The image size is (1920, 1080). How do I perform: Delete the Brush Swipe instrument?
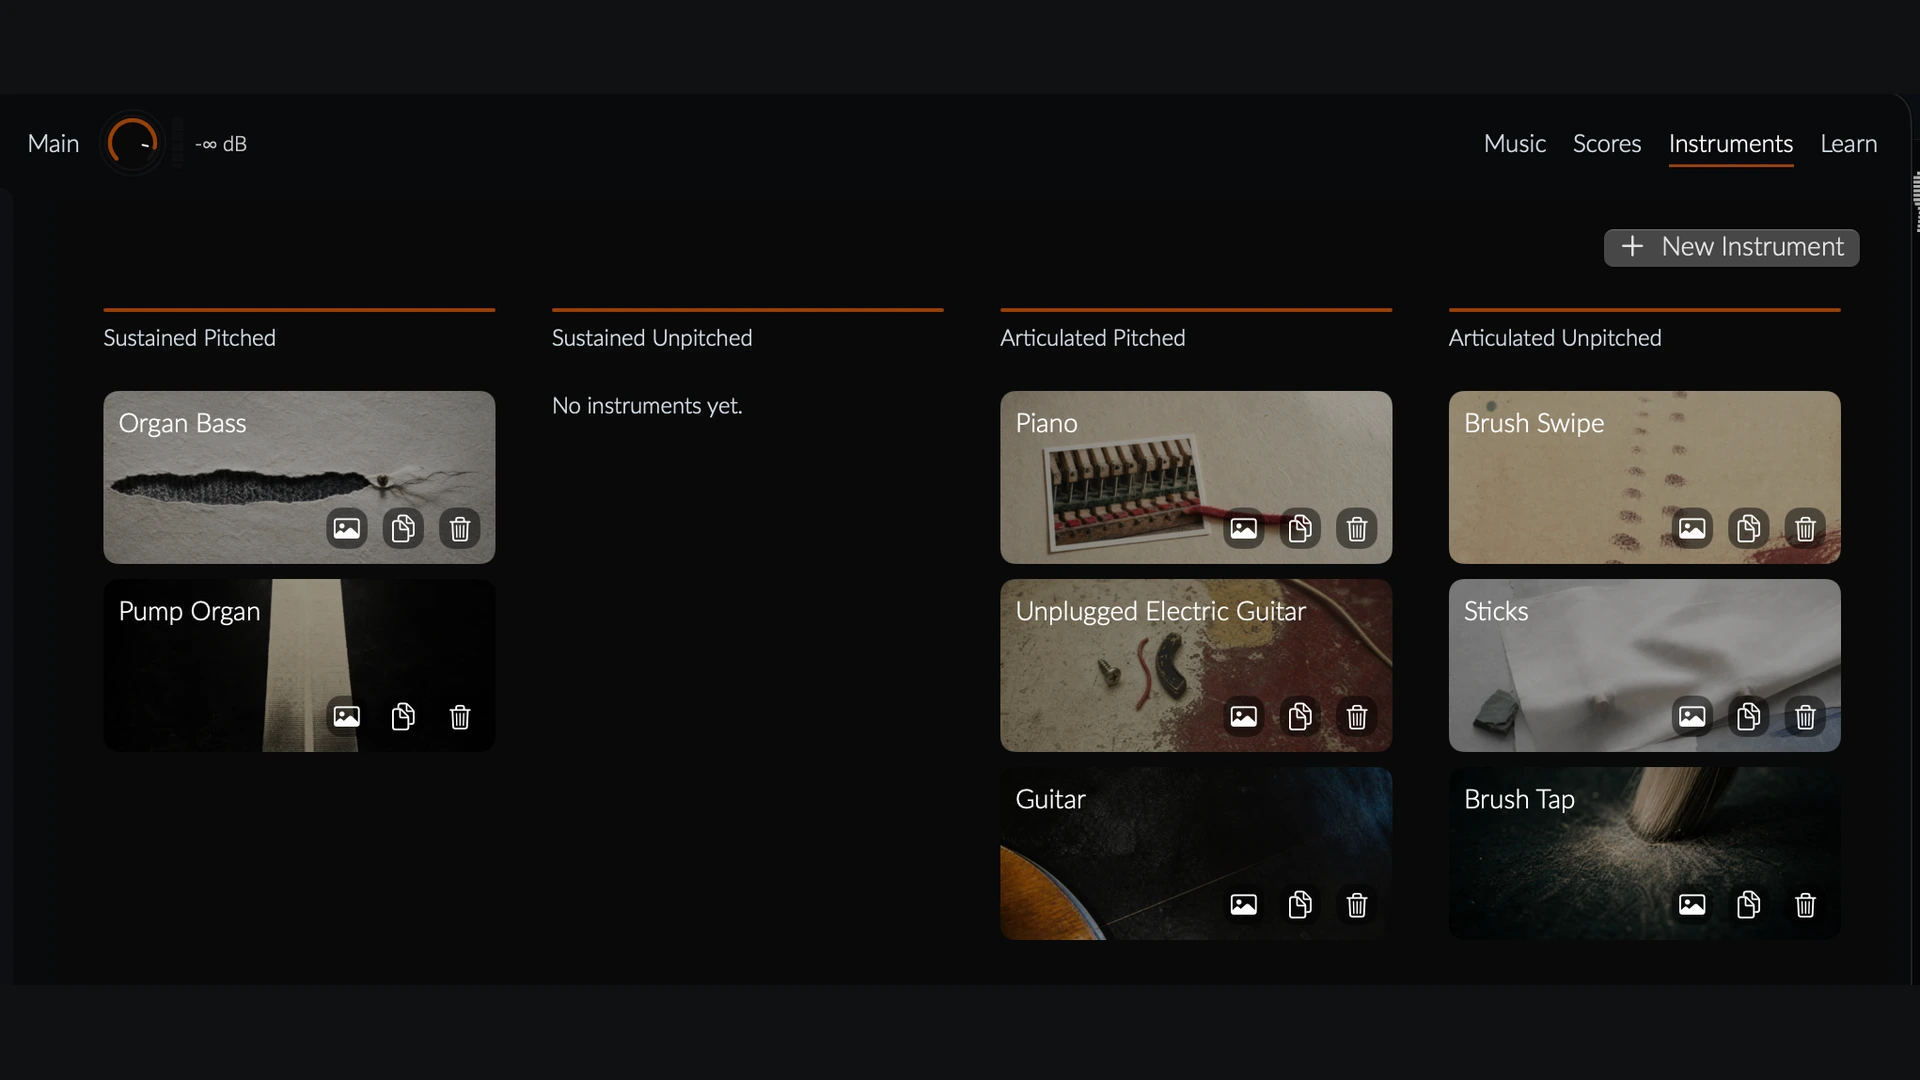pyautogui.click(x=1805, y=528)
